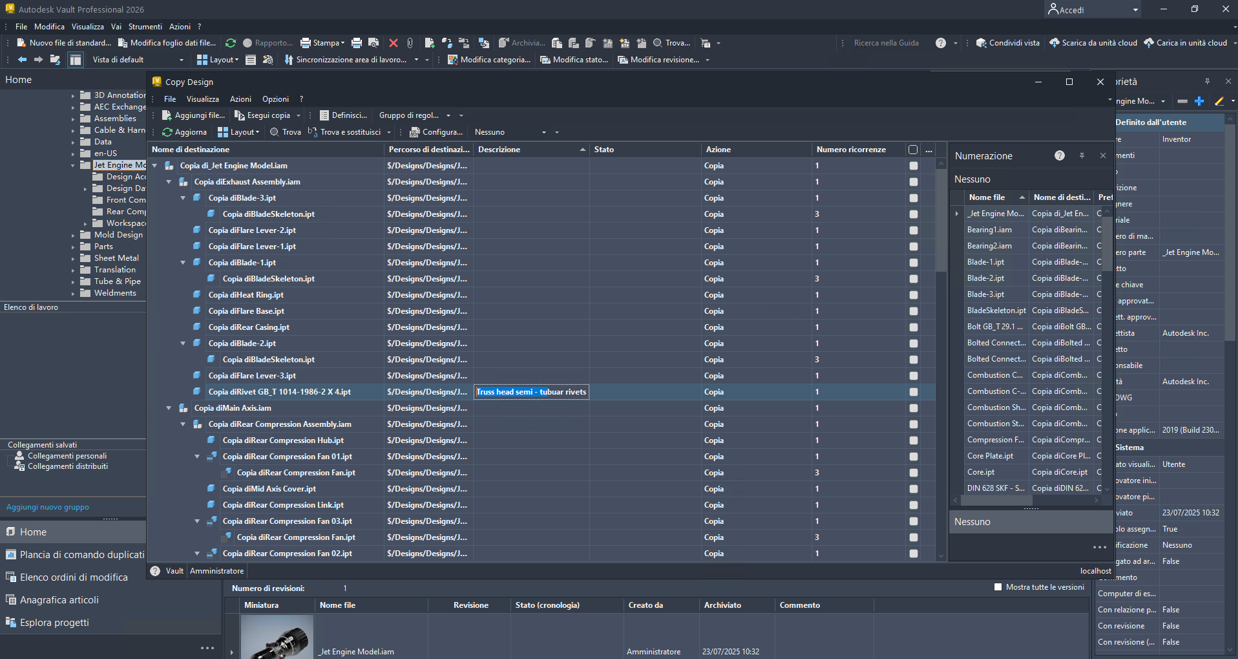Open the Configura settings tool
Screen dimensions: 1238x659
436,132
